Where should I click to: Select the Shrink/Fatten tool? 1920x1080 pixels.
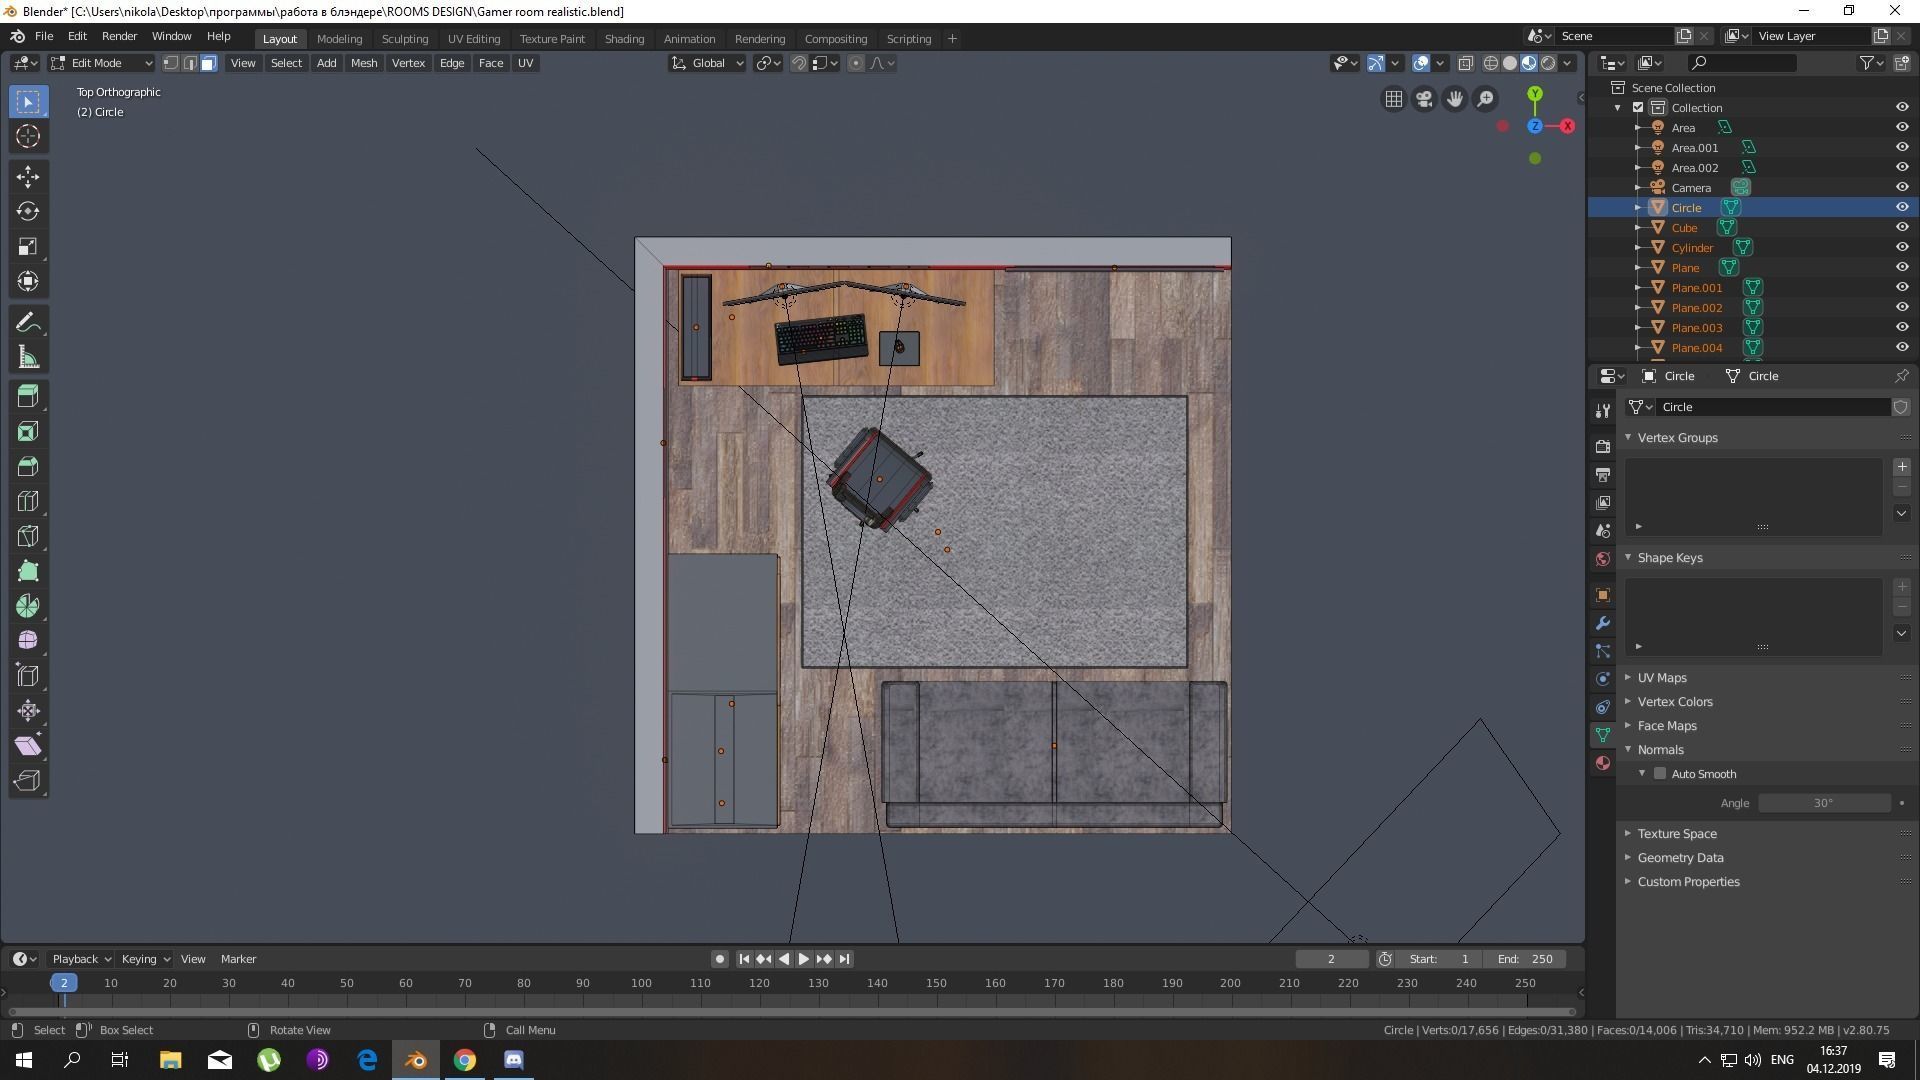click(28, 711)
